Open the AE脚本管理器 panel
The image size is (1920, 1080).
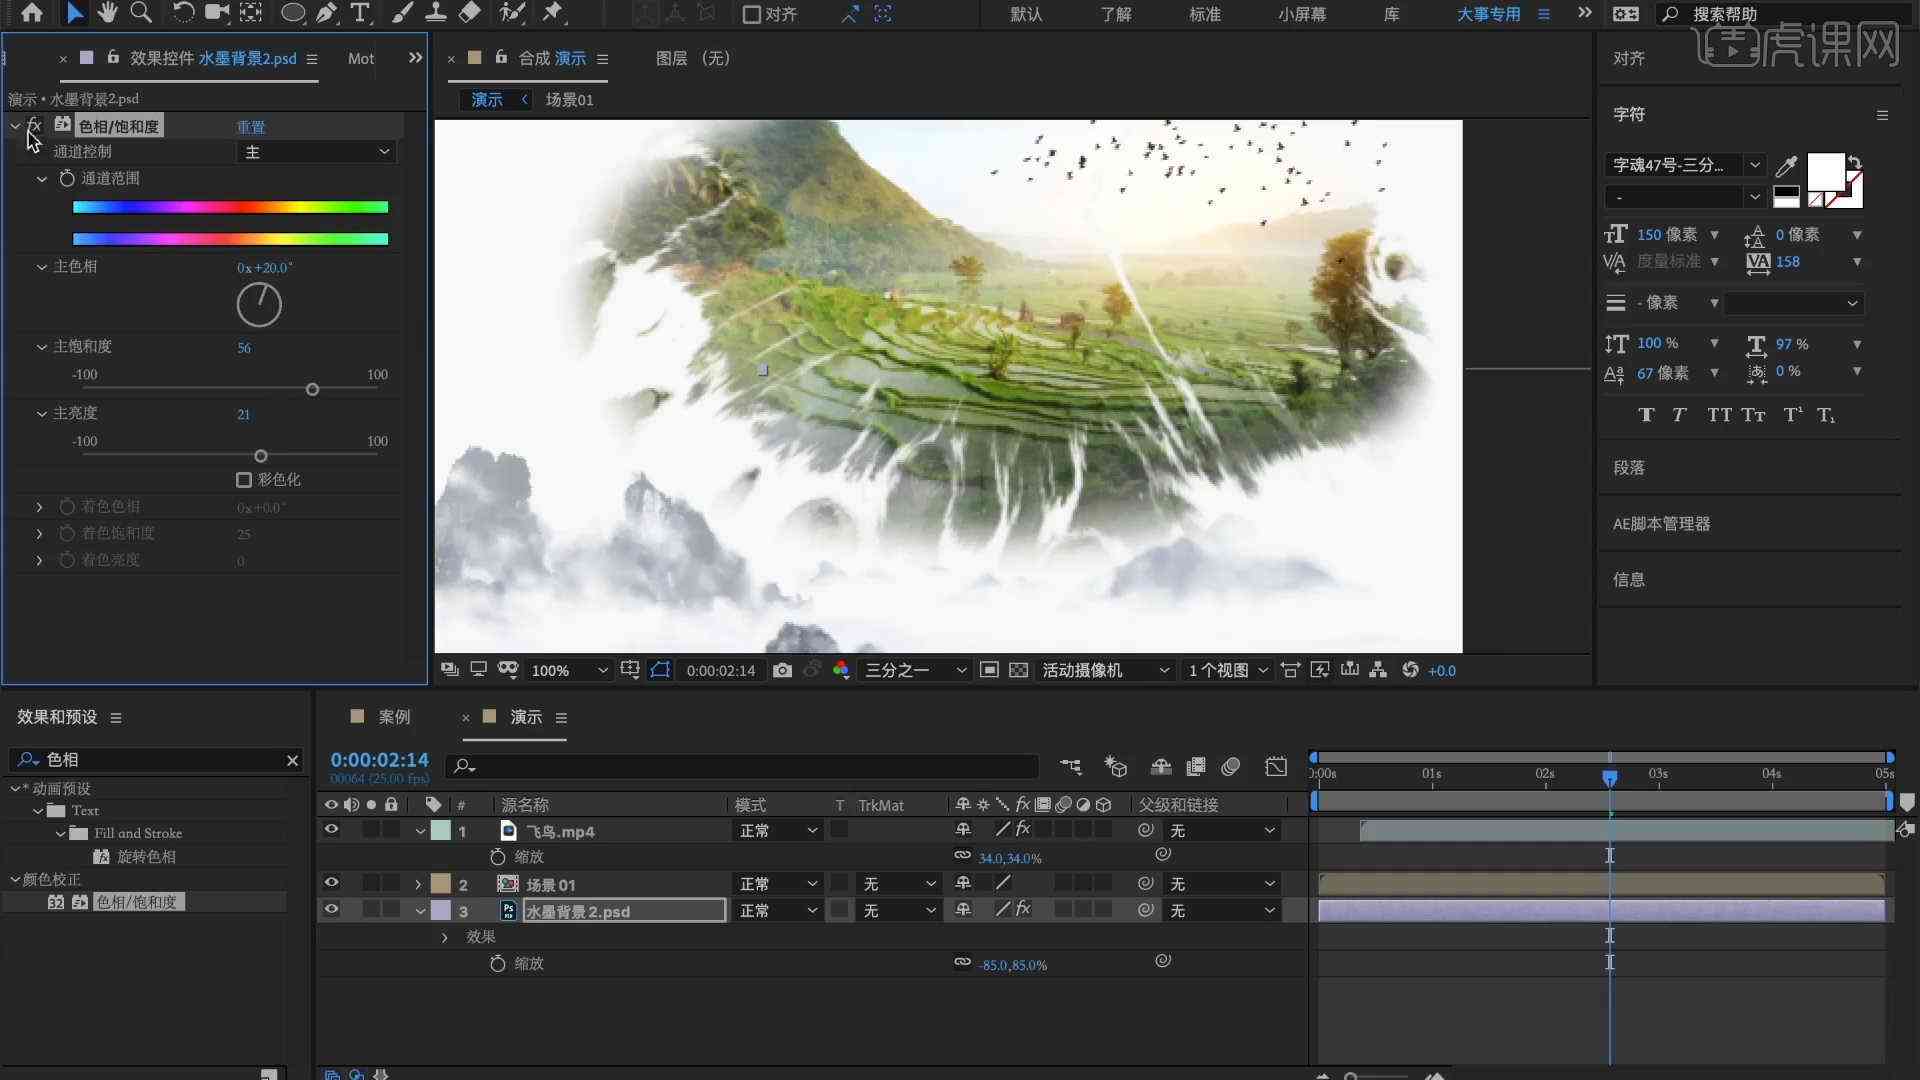pos(1661,524)
